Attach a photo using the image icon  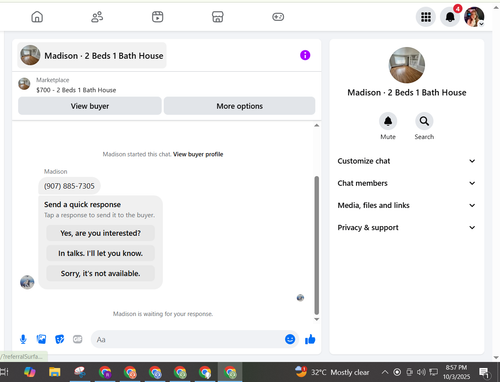[x=41, y=339]
